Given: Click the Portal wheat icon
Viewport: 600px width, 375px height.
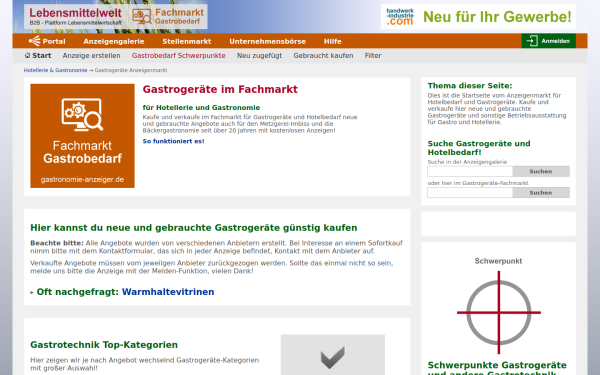Looking at the screenshot, I should [34, 41].
